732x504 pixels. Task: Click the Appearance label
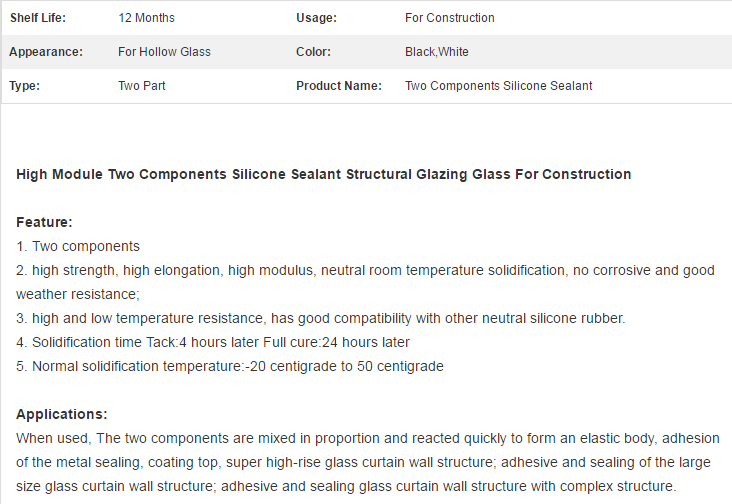click(x=46, y=52)
